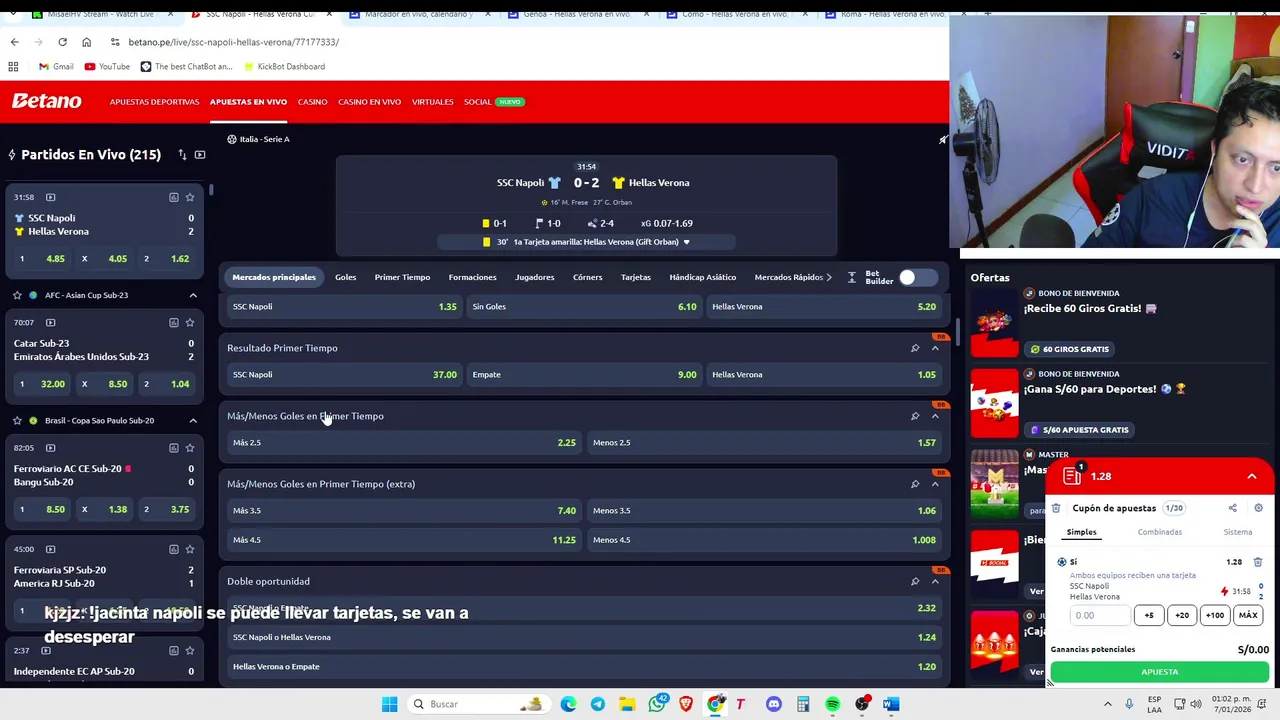Share the bet coupon
The height and width of the screenshot is (720, 1280).
(1233, 508)
